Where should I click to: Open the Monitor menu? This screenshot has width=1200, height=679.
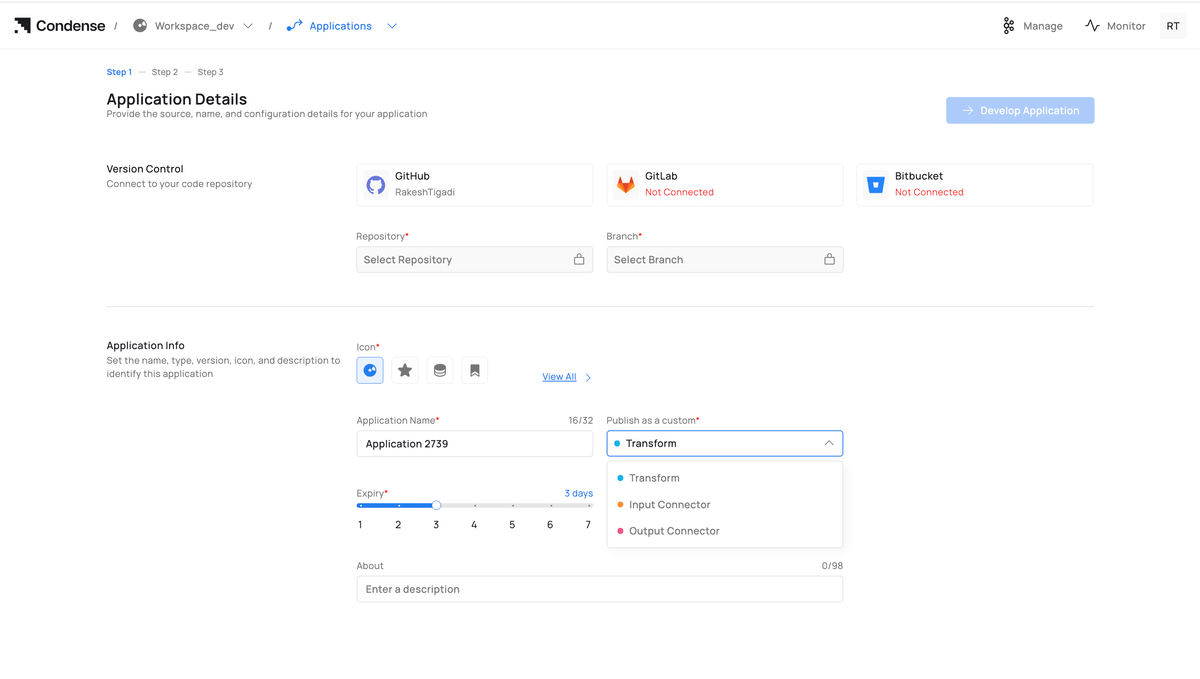pos(1115,26)
